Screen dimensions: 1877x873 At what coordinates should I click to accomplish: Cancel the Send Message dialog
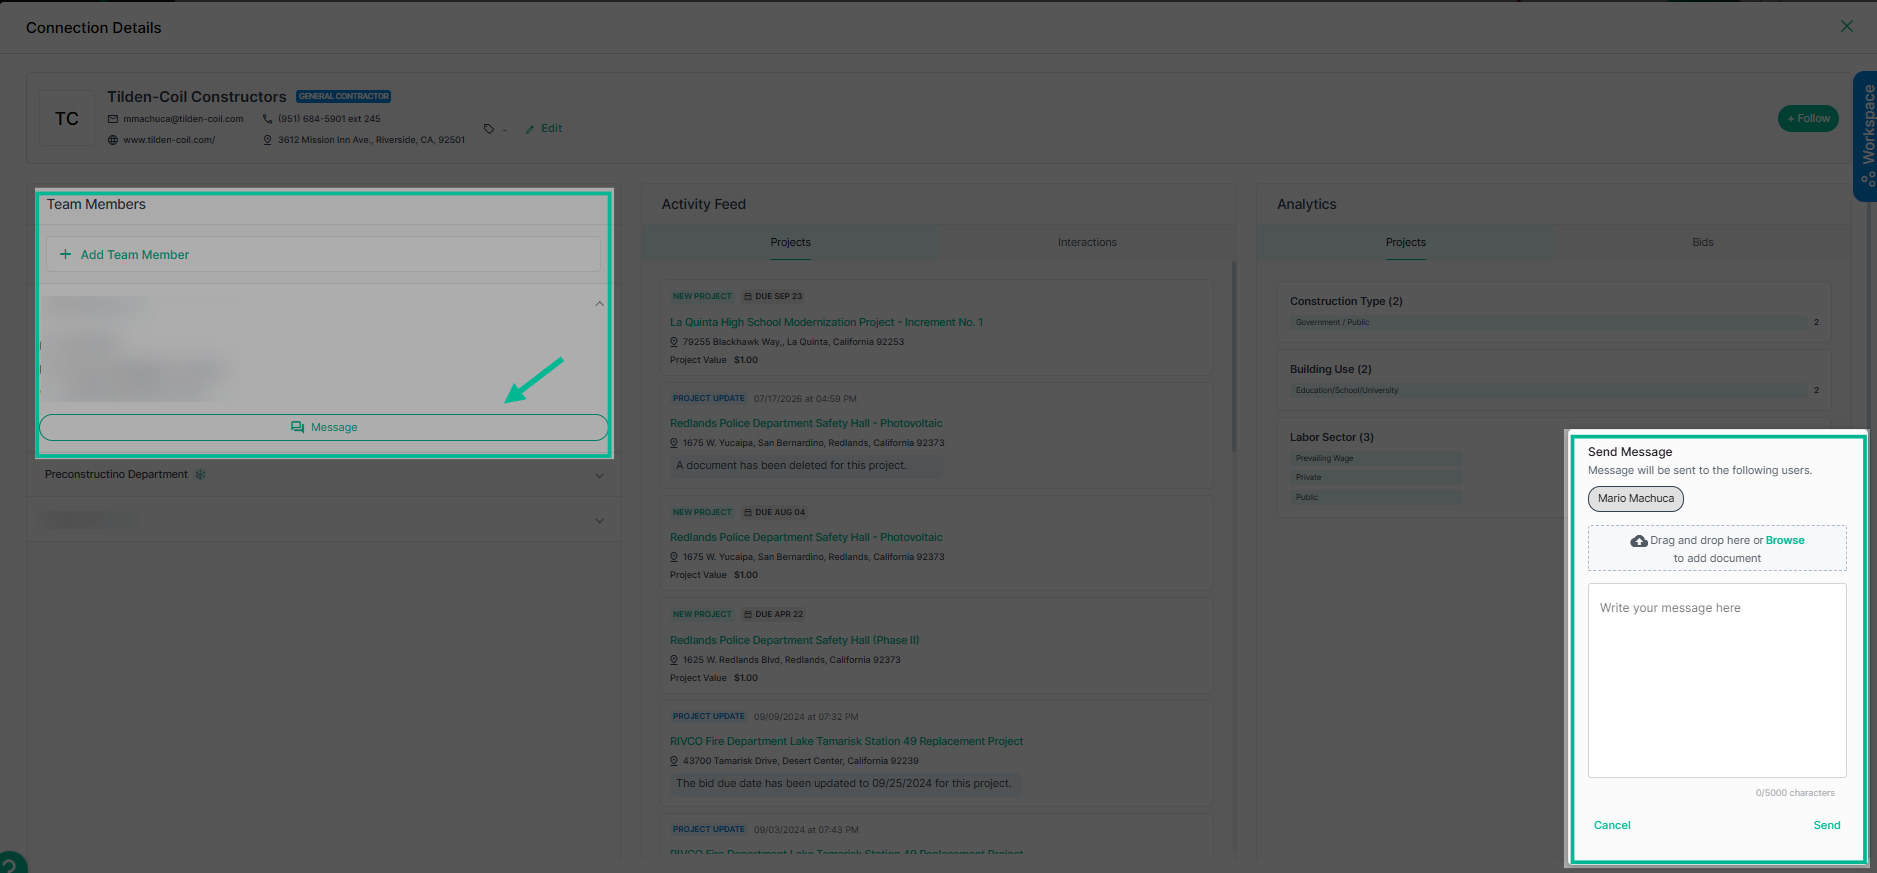click(1611, 825)
